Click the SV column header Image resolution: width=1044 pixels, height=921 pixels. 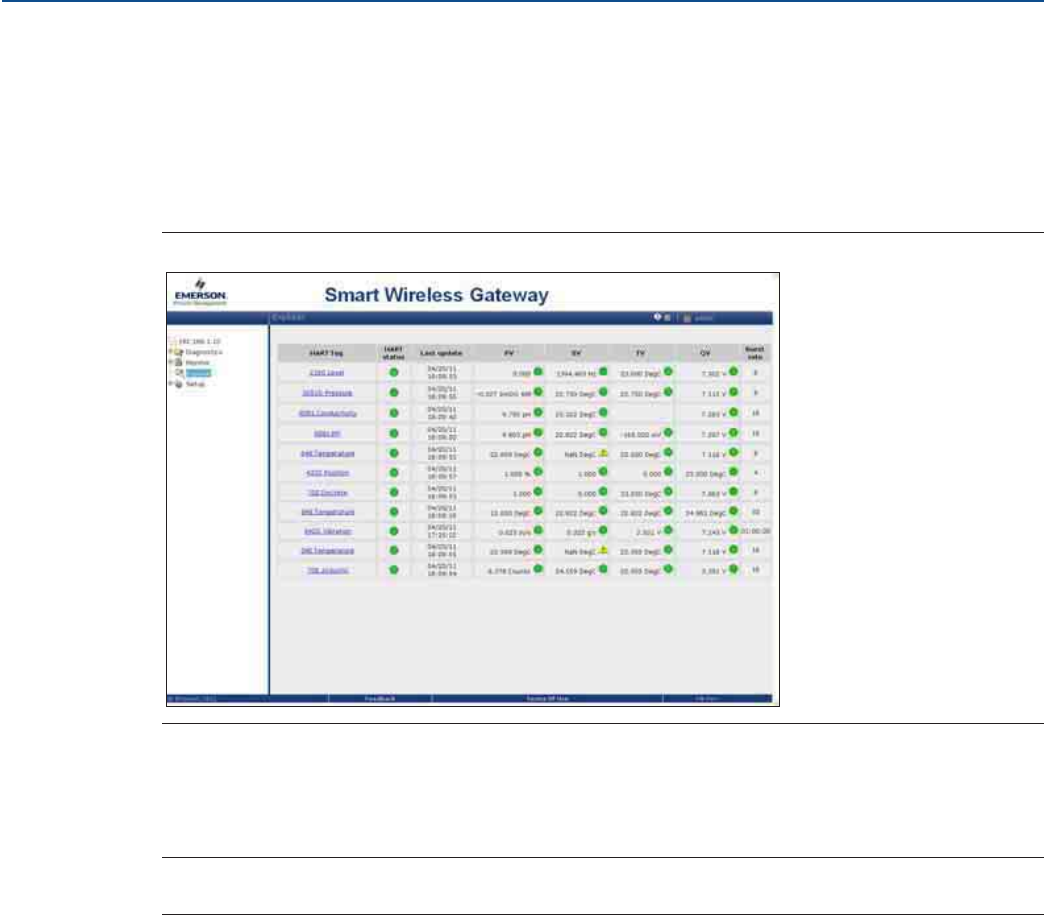(x=577, y=353)
